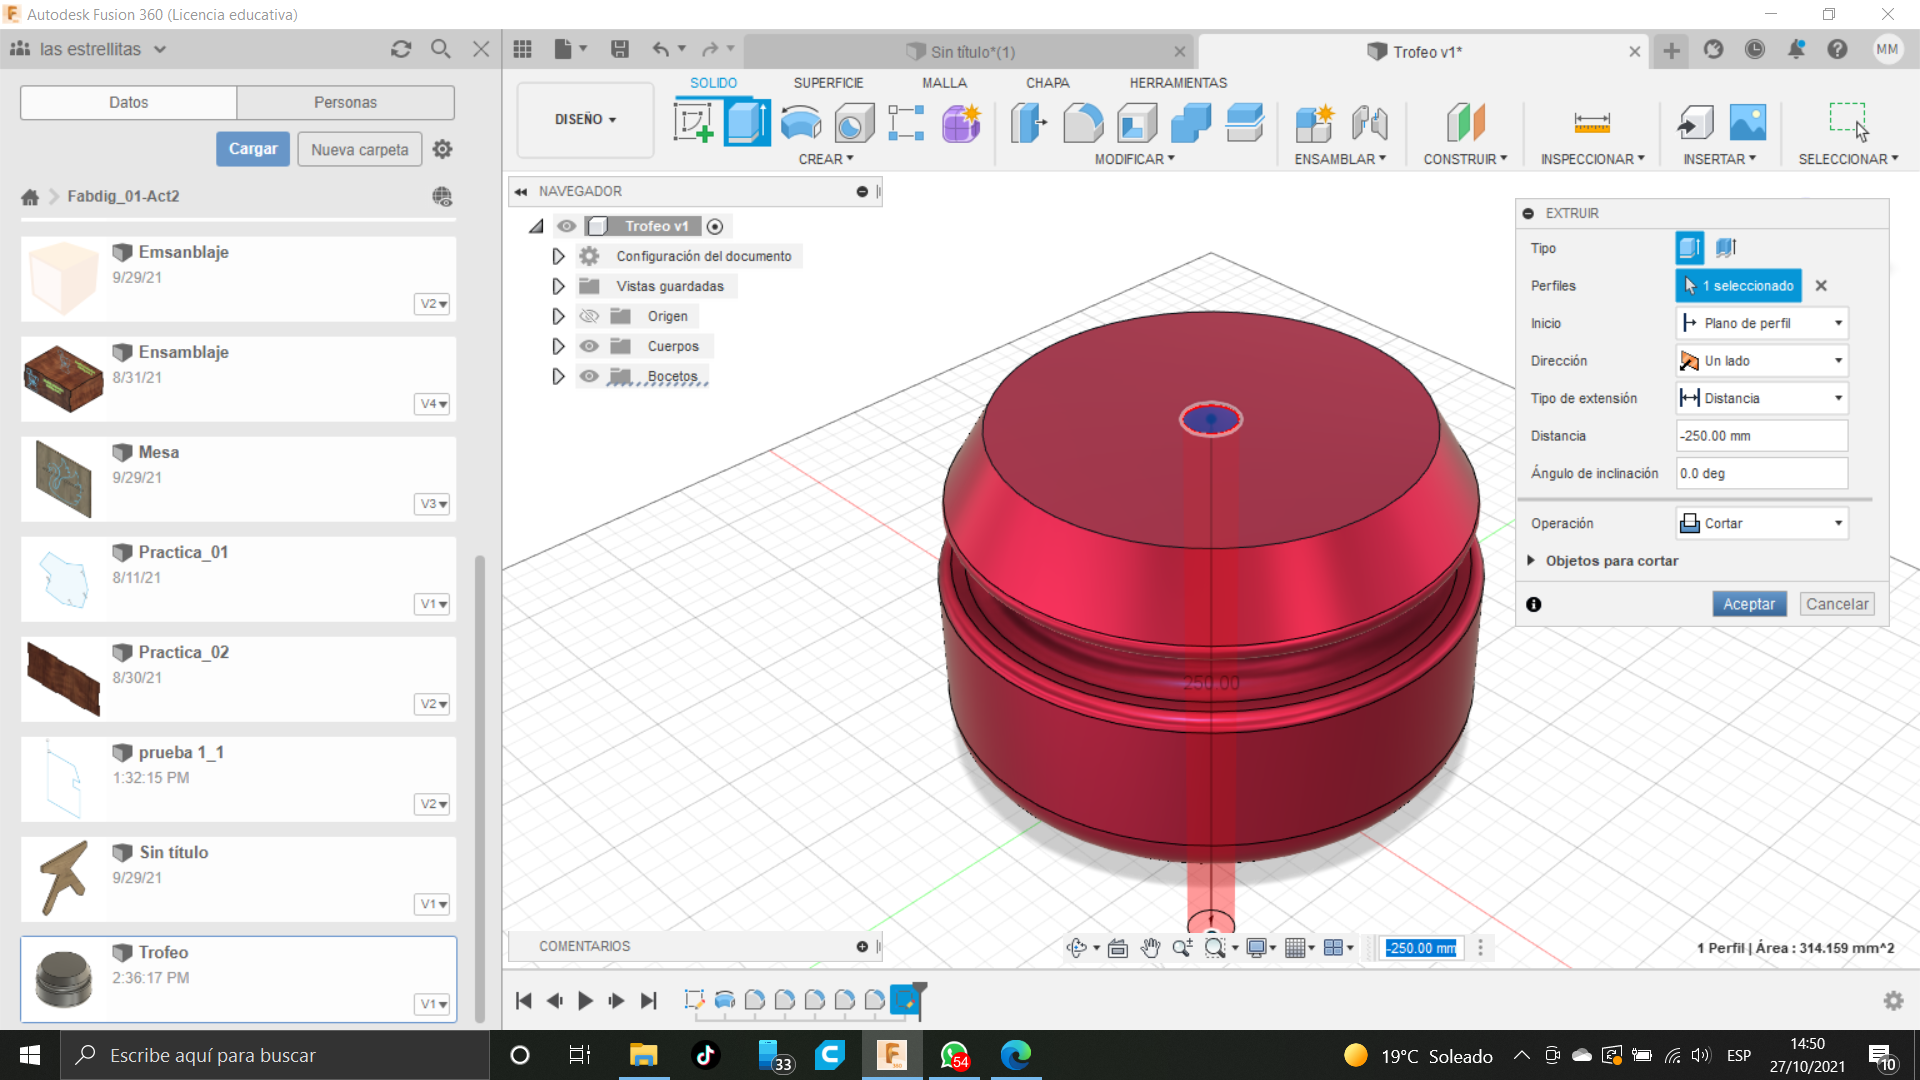Open the Measure tool under Inspeccionar
1920x1080 pixels.
pos(1591,123)
